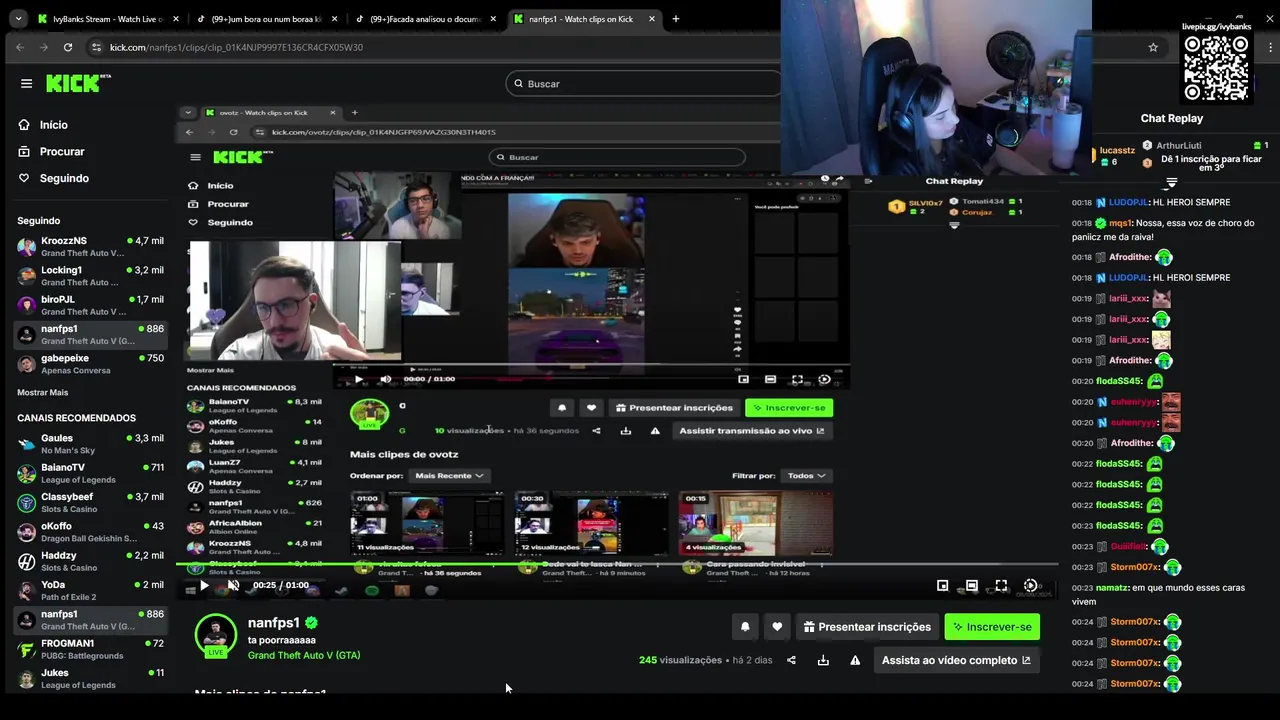This screenshot has height=720, width=1280.
Task: Open a new browser tab
Action: 676,18
